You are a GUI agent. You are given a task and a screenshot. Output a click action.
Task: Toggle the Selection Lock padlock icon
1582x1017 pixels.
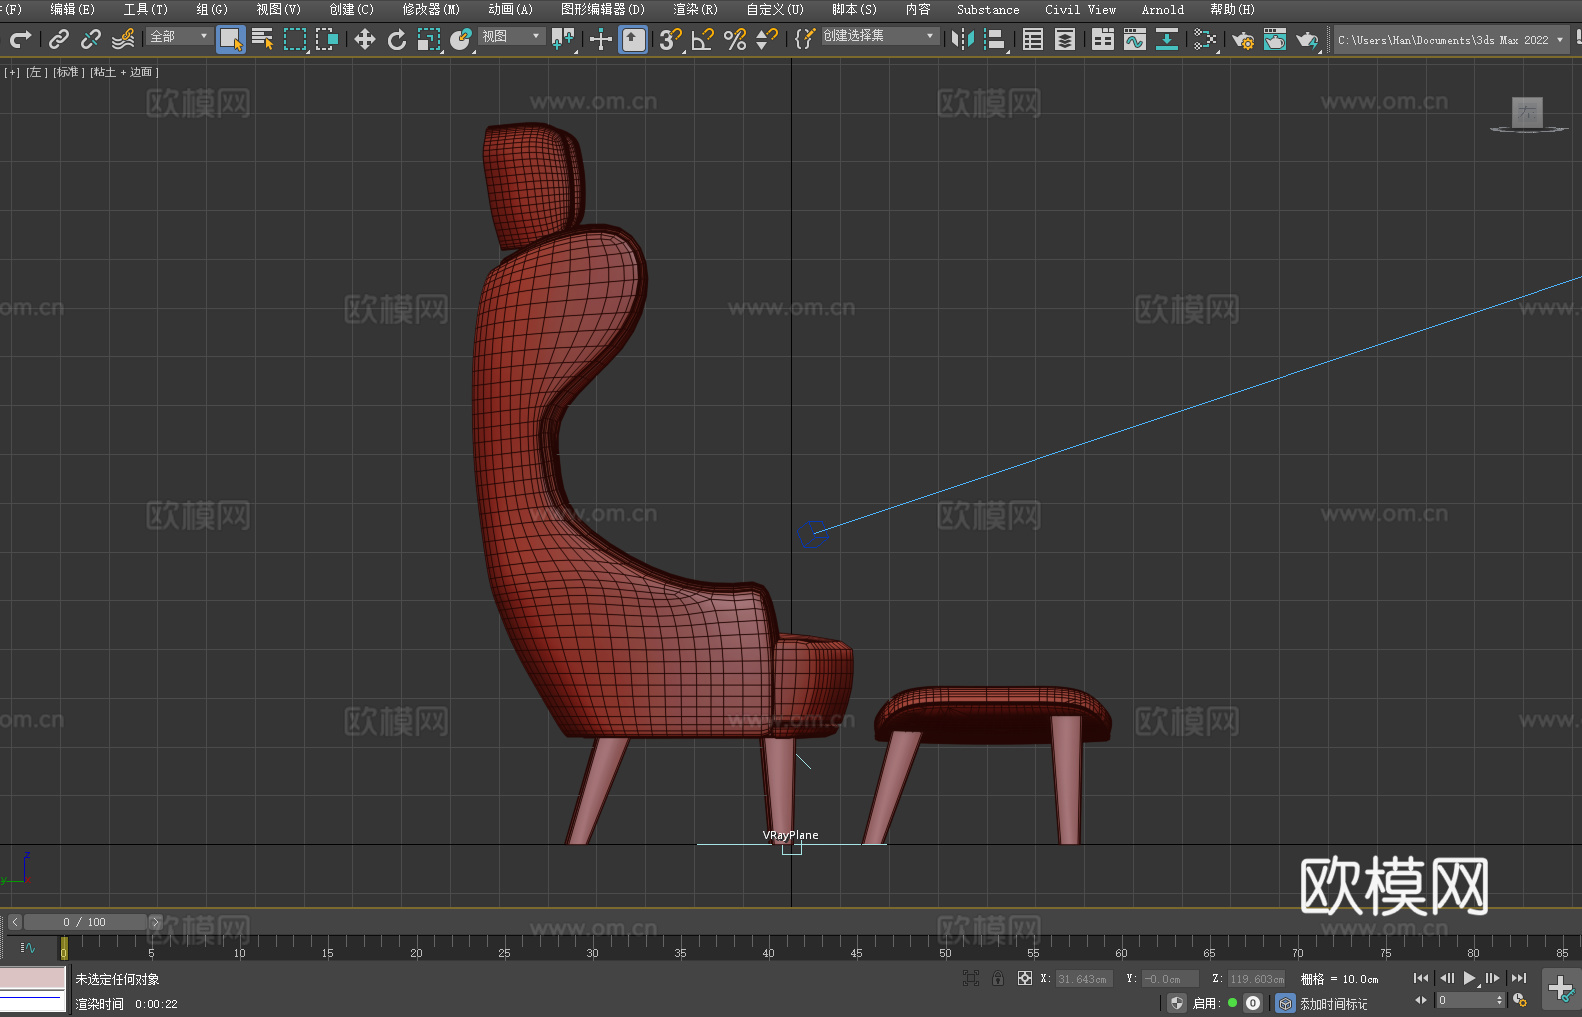click(x=998, y=978)
